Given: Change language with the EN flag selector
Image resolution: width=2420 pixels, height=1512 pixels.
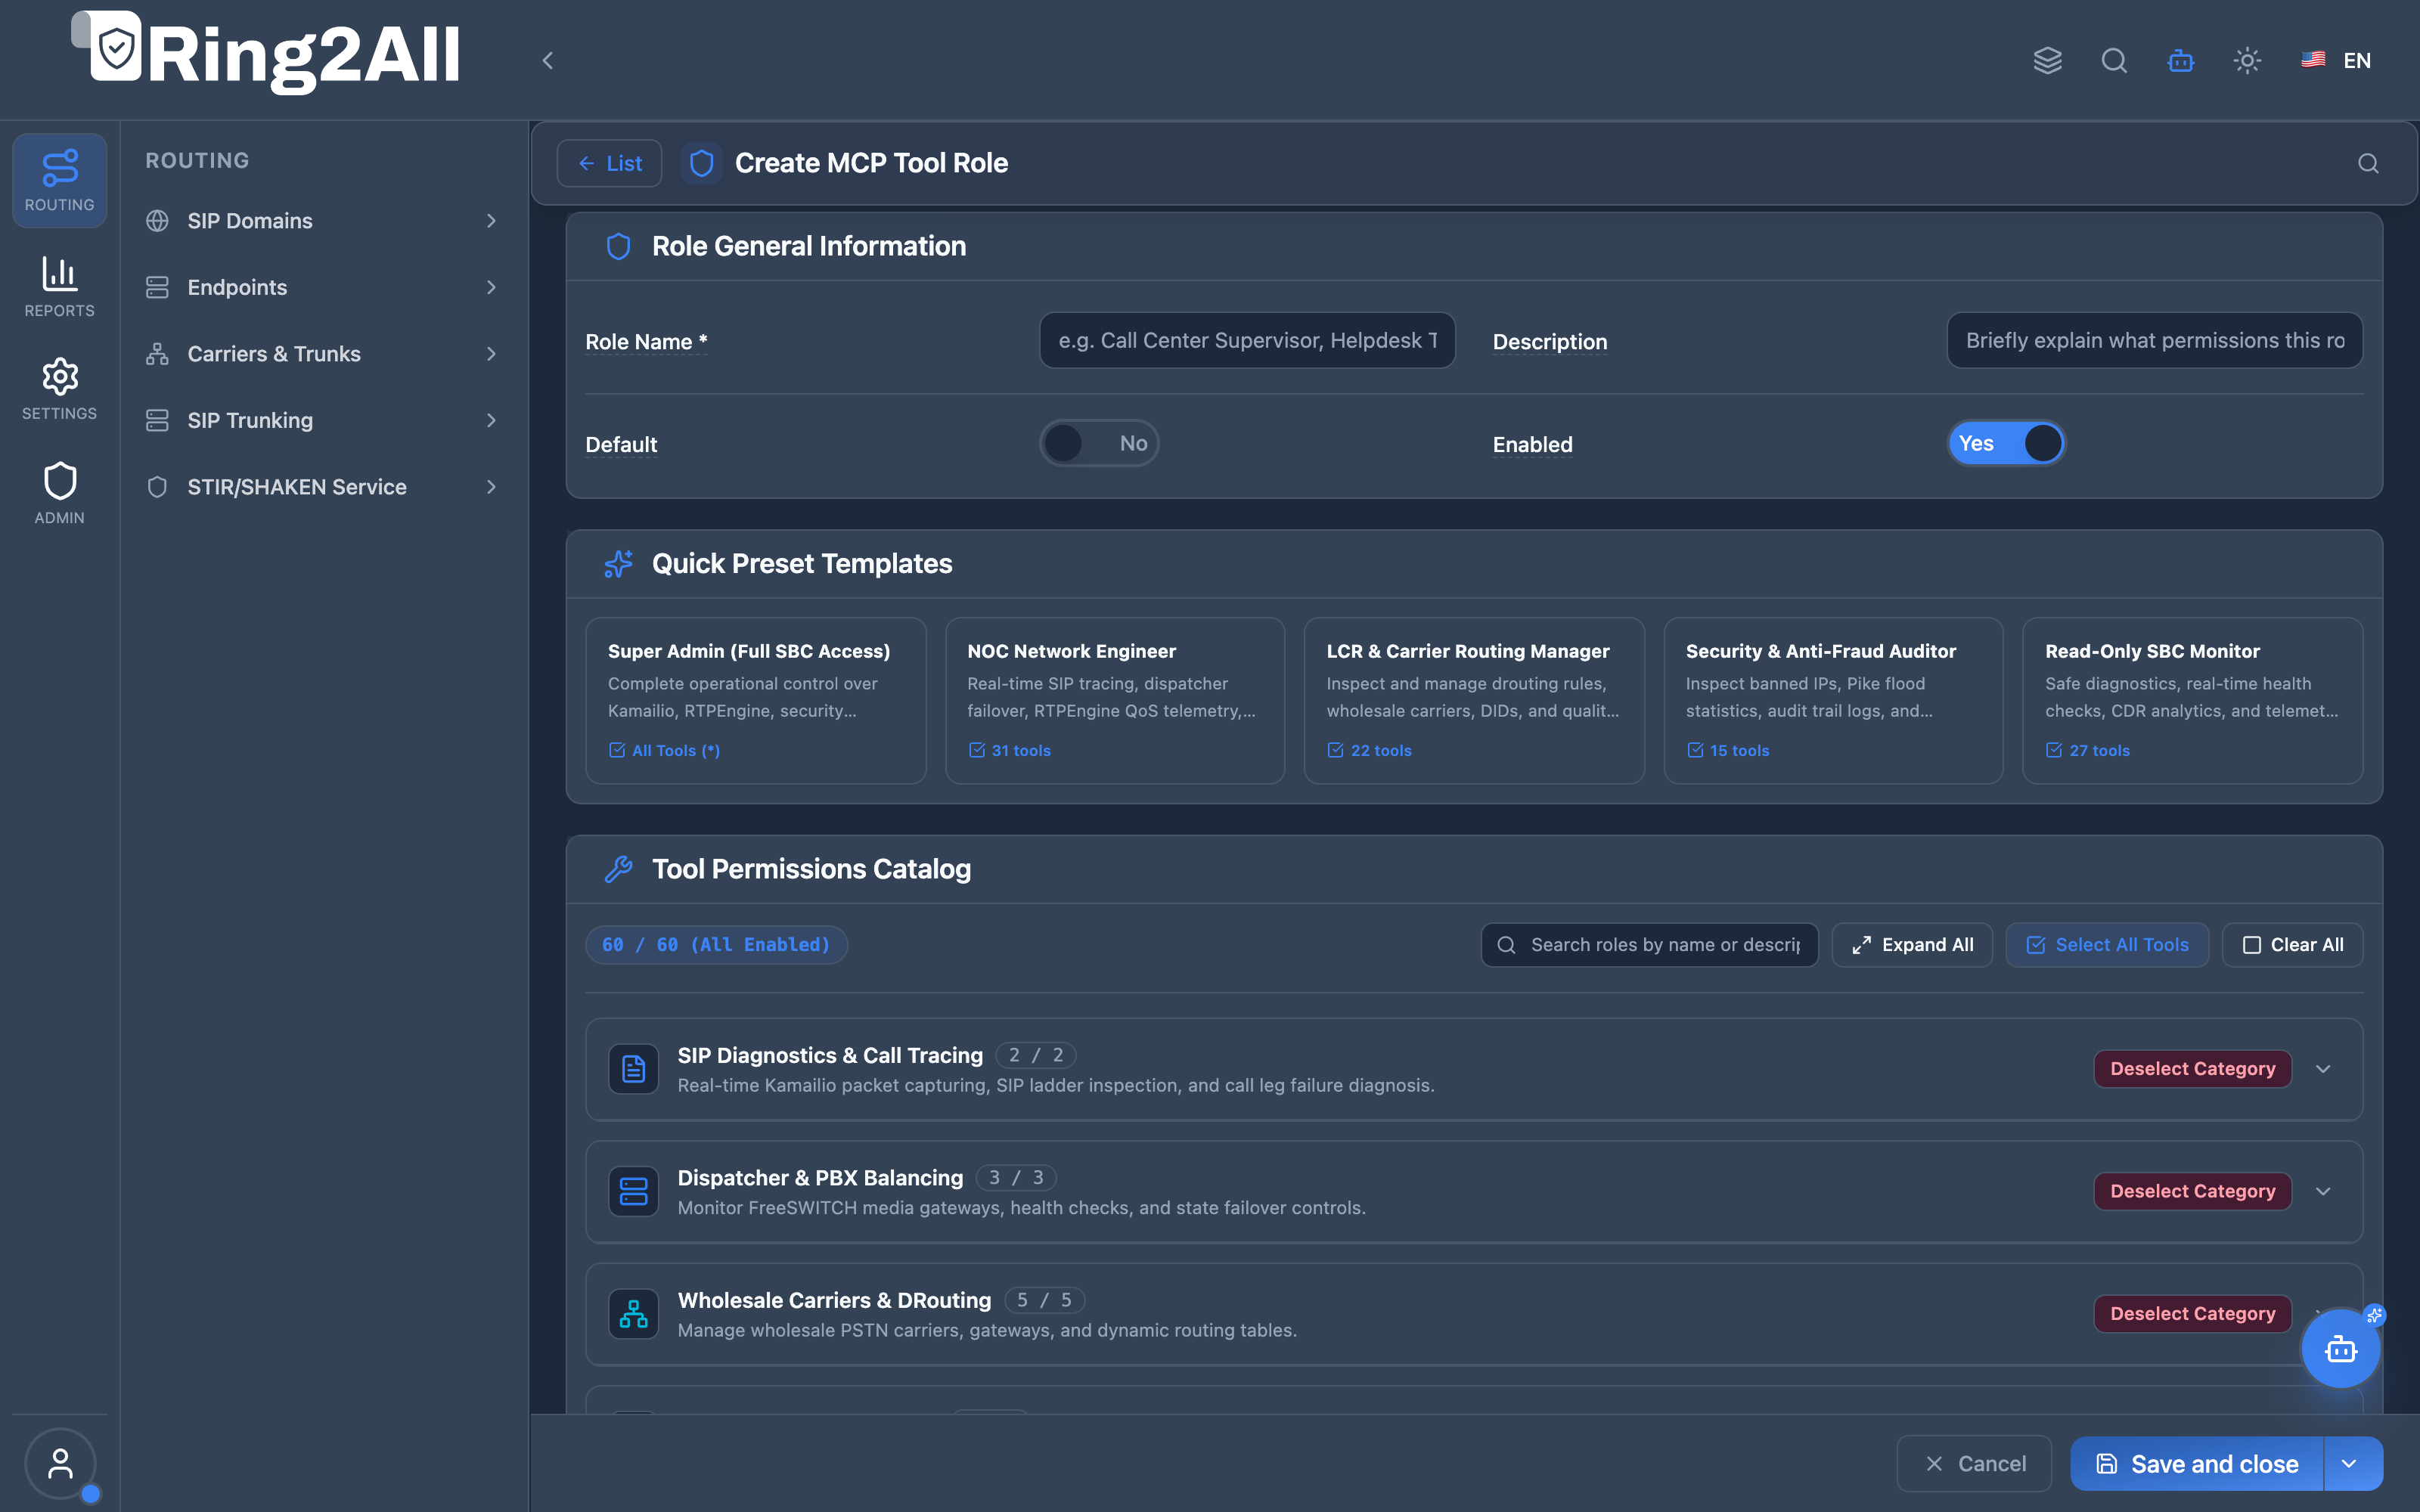Looking at the screenshot, I should click(x=2336, y=60).
